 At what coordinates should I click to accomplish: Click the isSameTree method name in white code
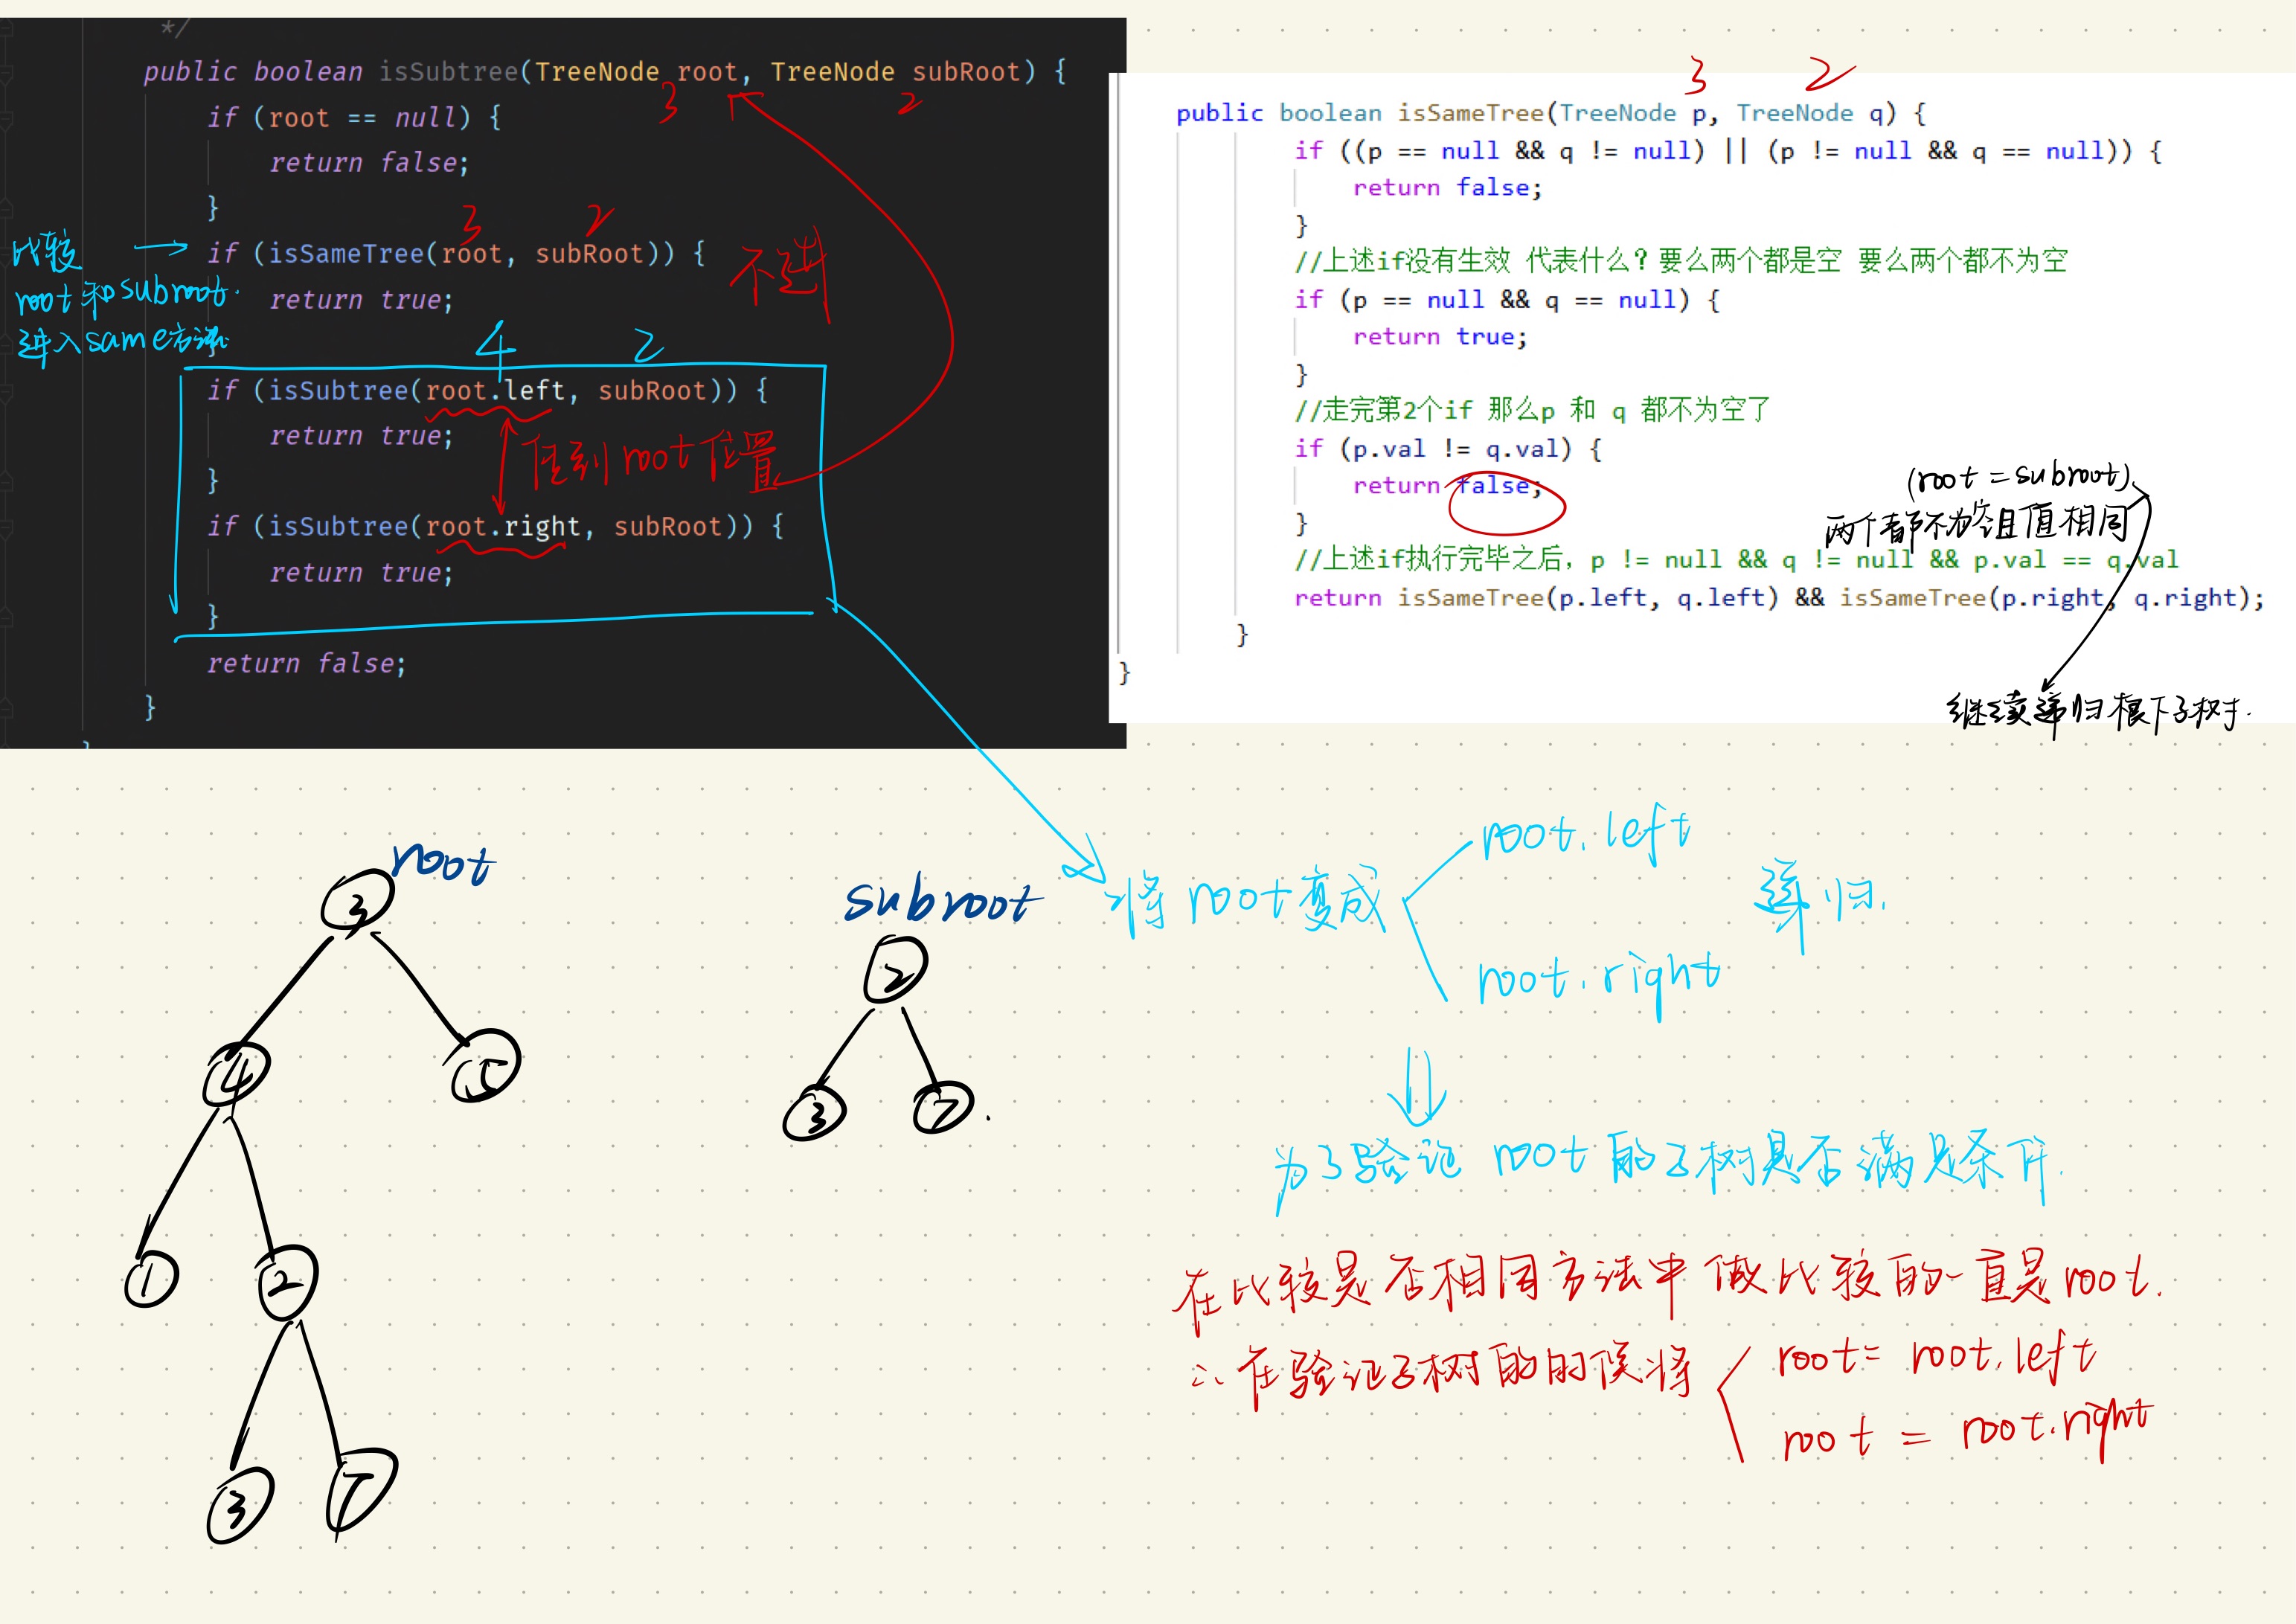coord(1470,113)
